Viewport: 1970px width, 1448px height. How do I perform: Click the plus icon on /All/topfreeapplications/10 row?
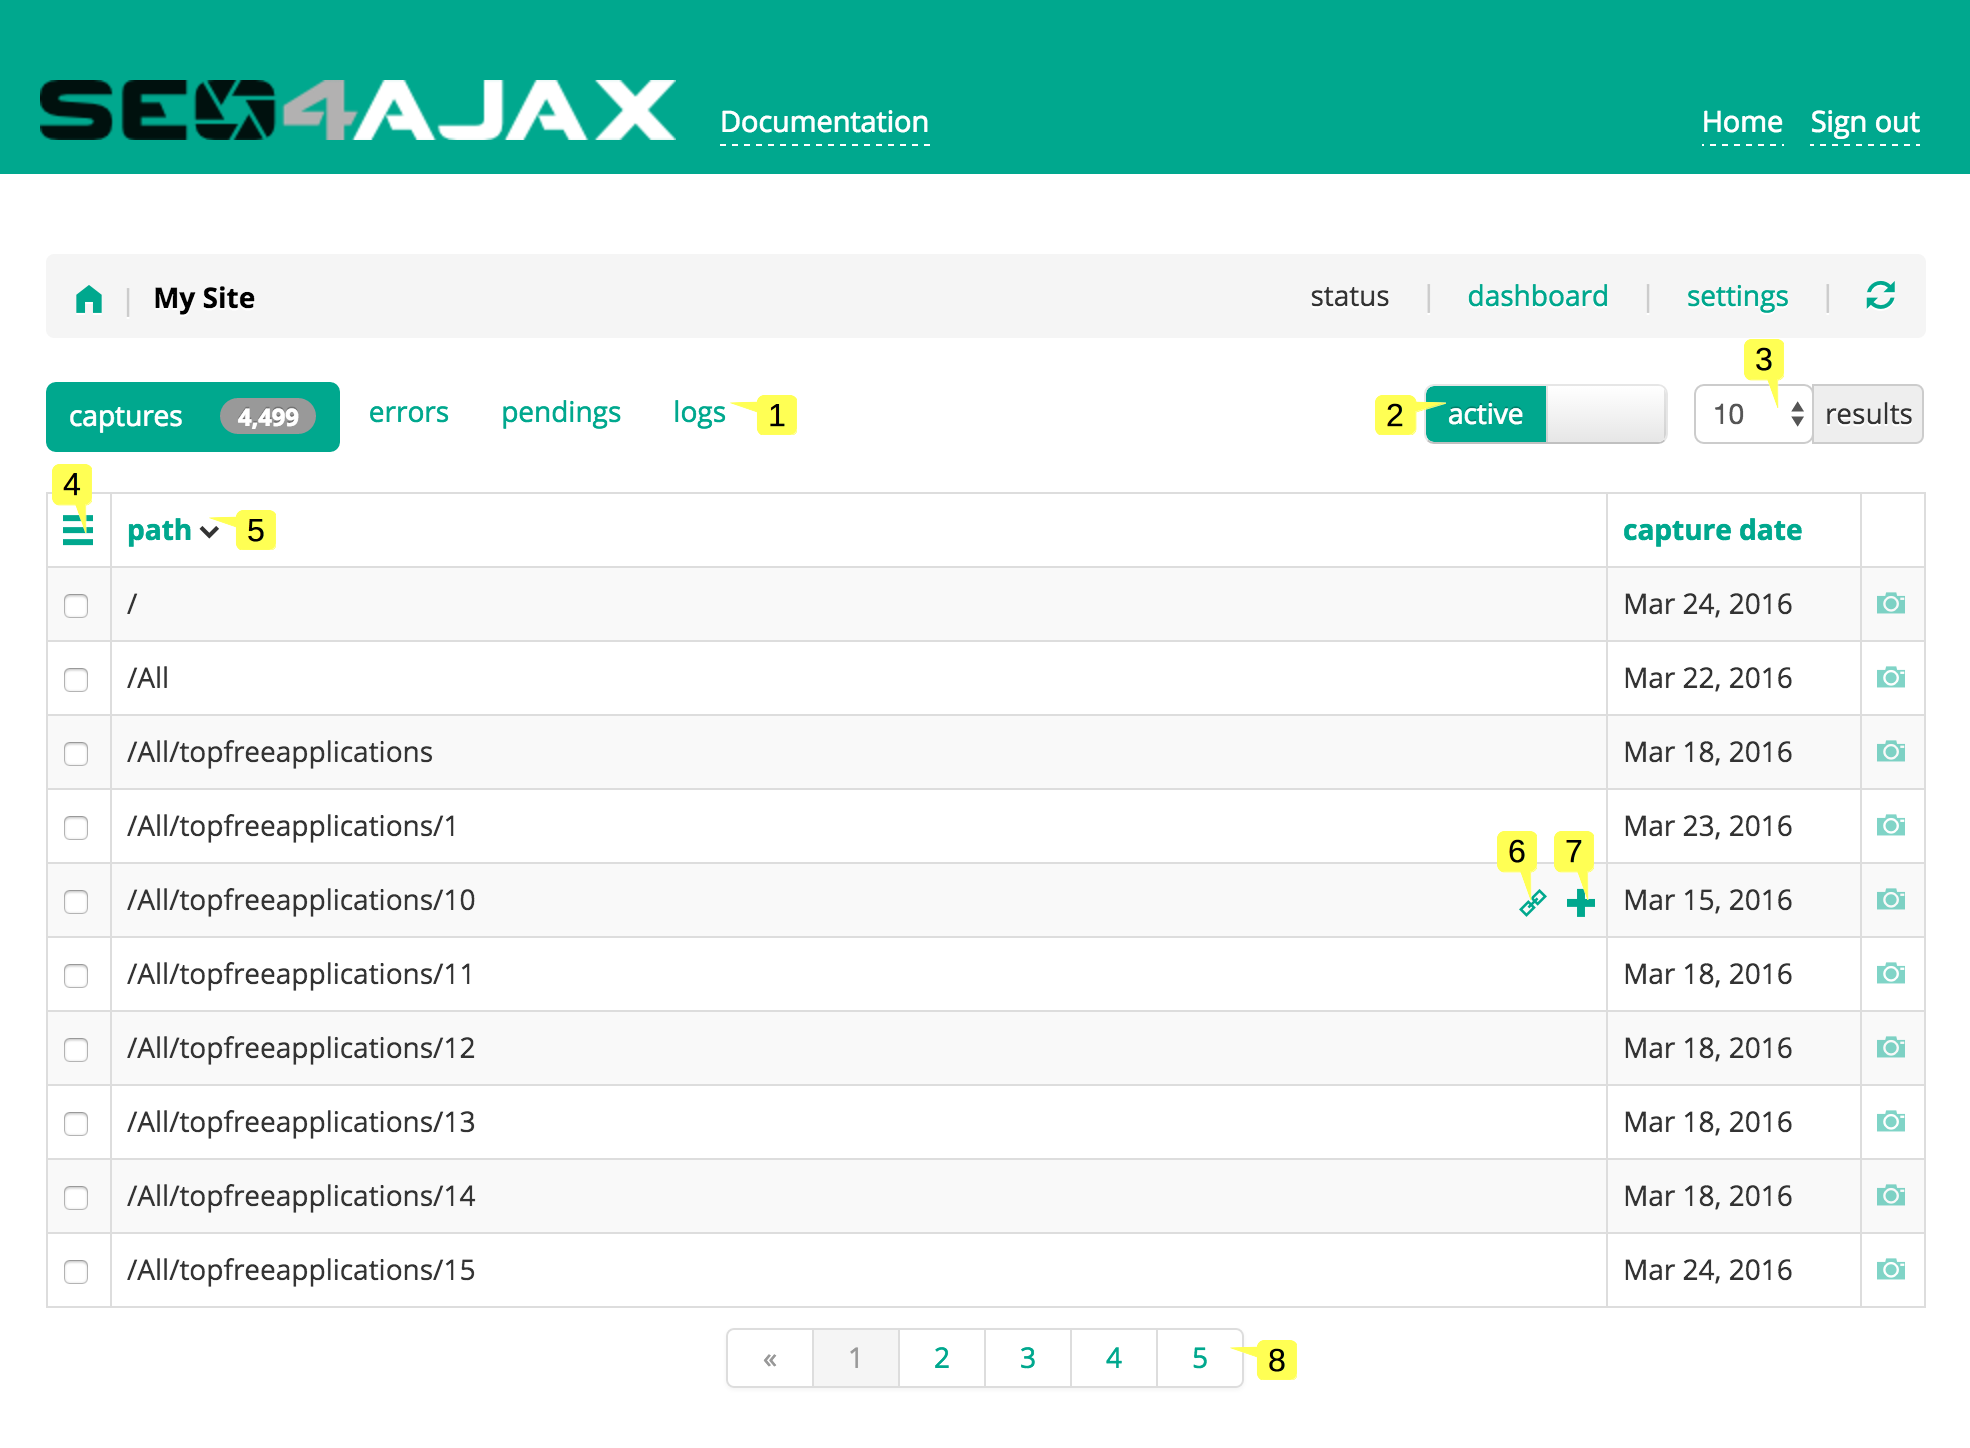point(1581,901)
